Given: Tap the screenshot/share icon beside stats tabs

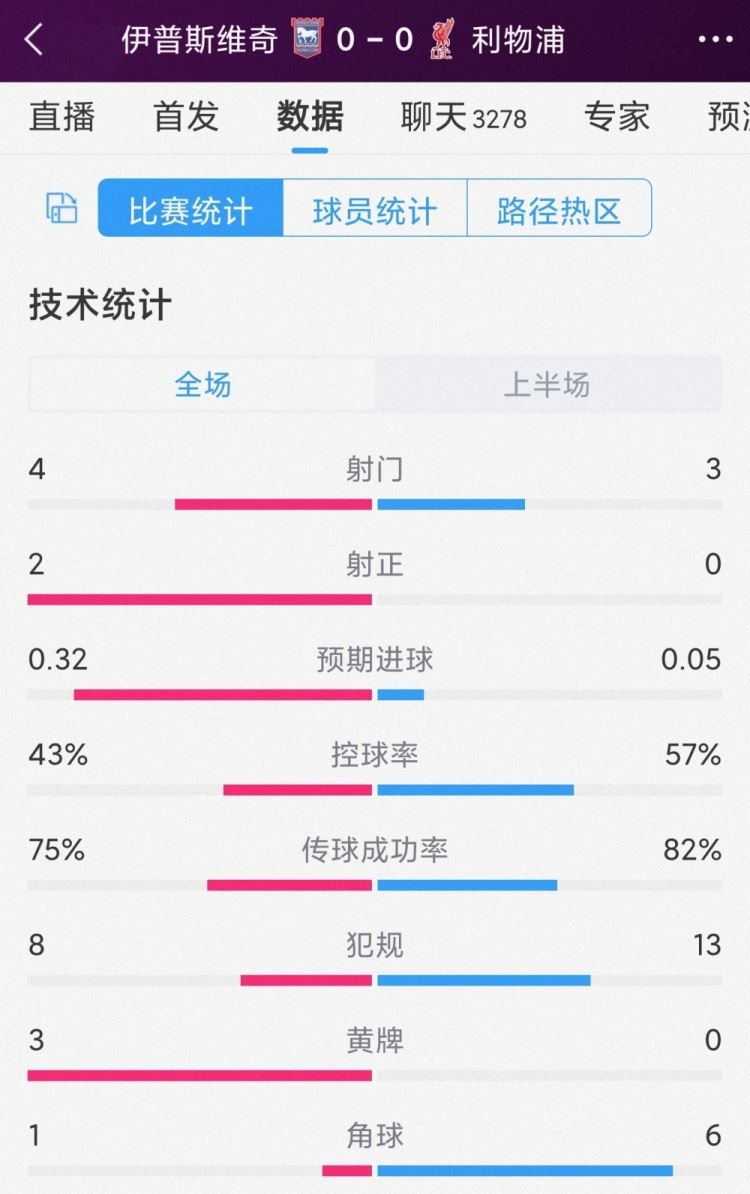Looking at the screenshot, I should point(61,207).
